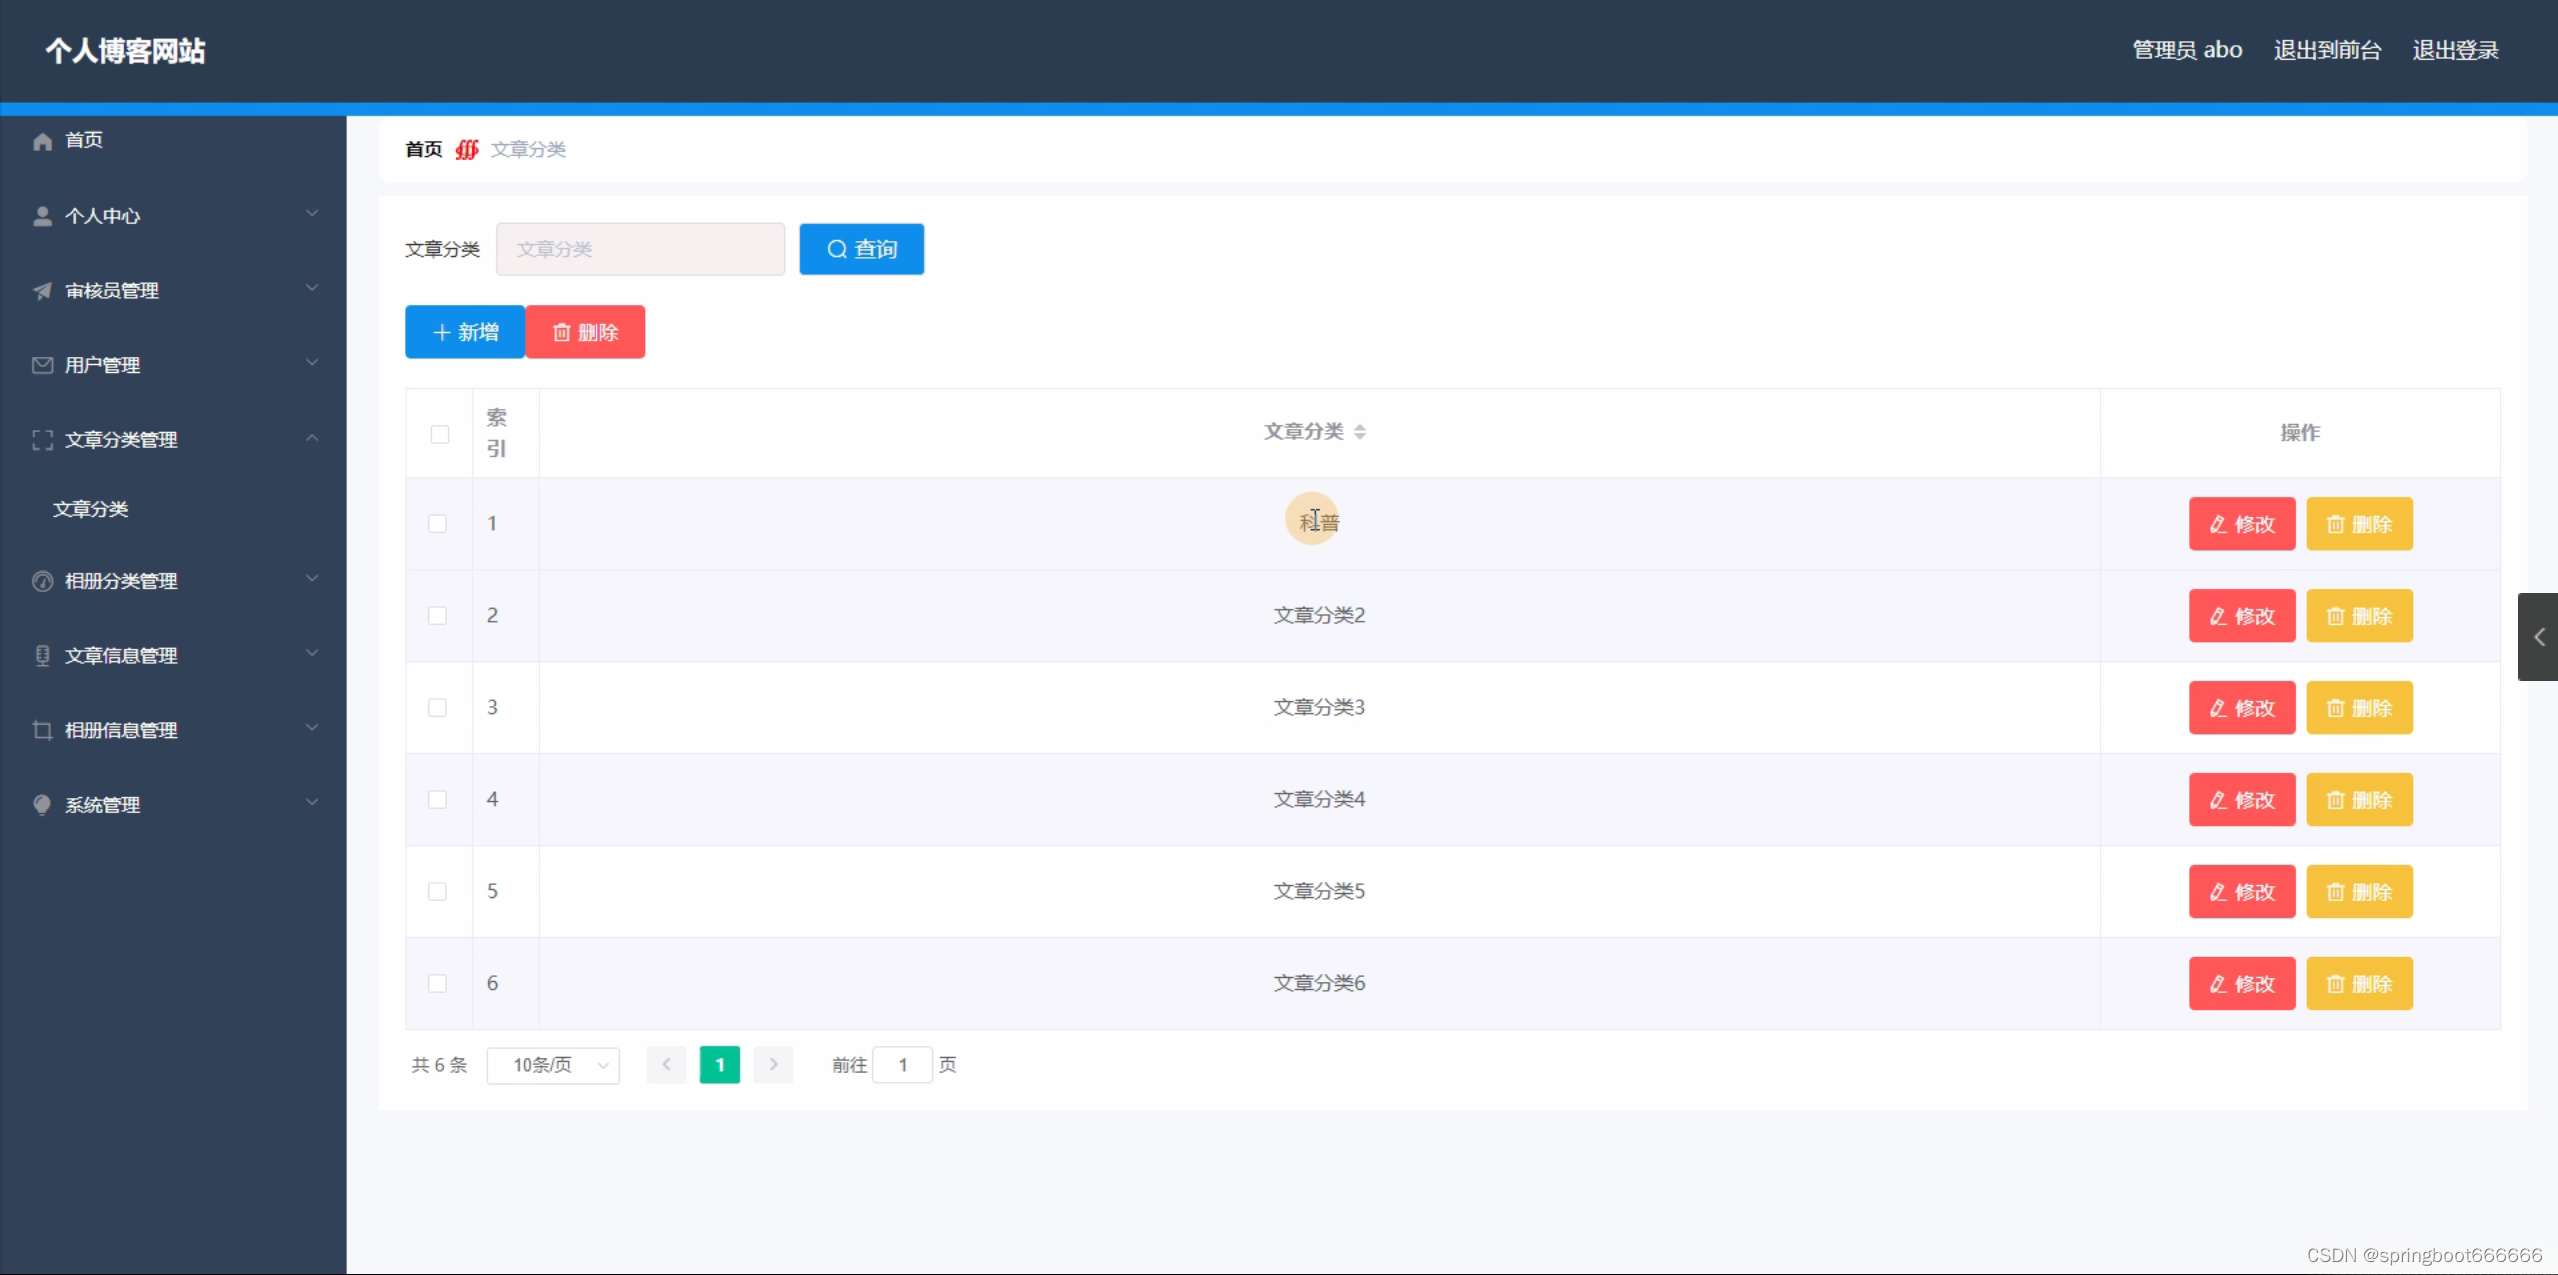Click the paper plane icon beside 审核员管理
This screenshot has height=1275, width=2558.
click(x=42, y=291)
